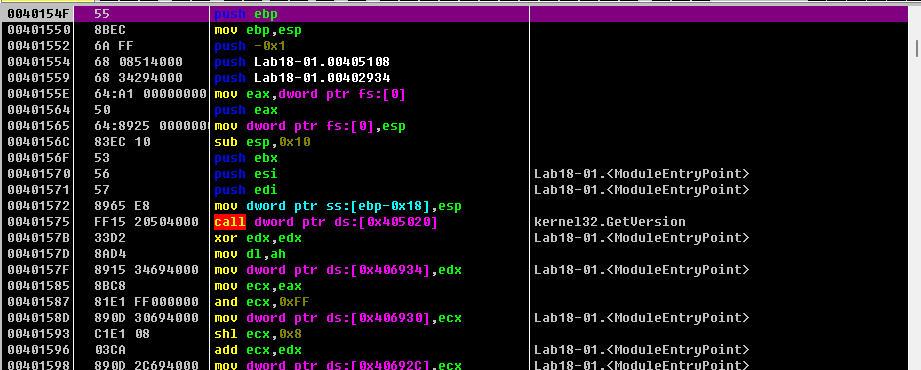Image resolution: width=921 pixels, height=370 pixels.
Task: Click ModuleEntryPoint comment on push edi row
Action: click(x=641, y=190)
